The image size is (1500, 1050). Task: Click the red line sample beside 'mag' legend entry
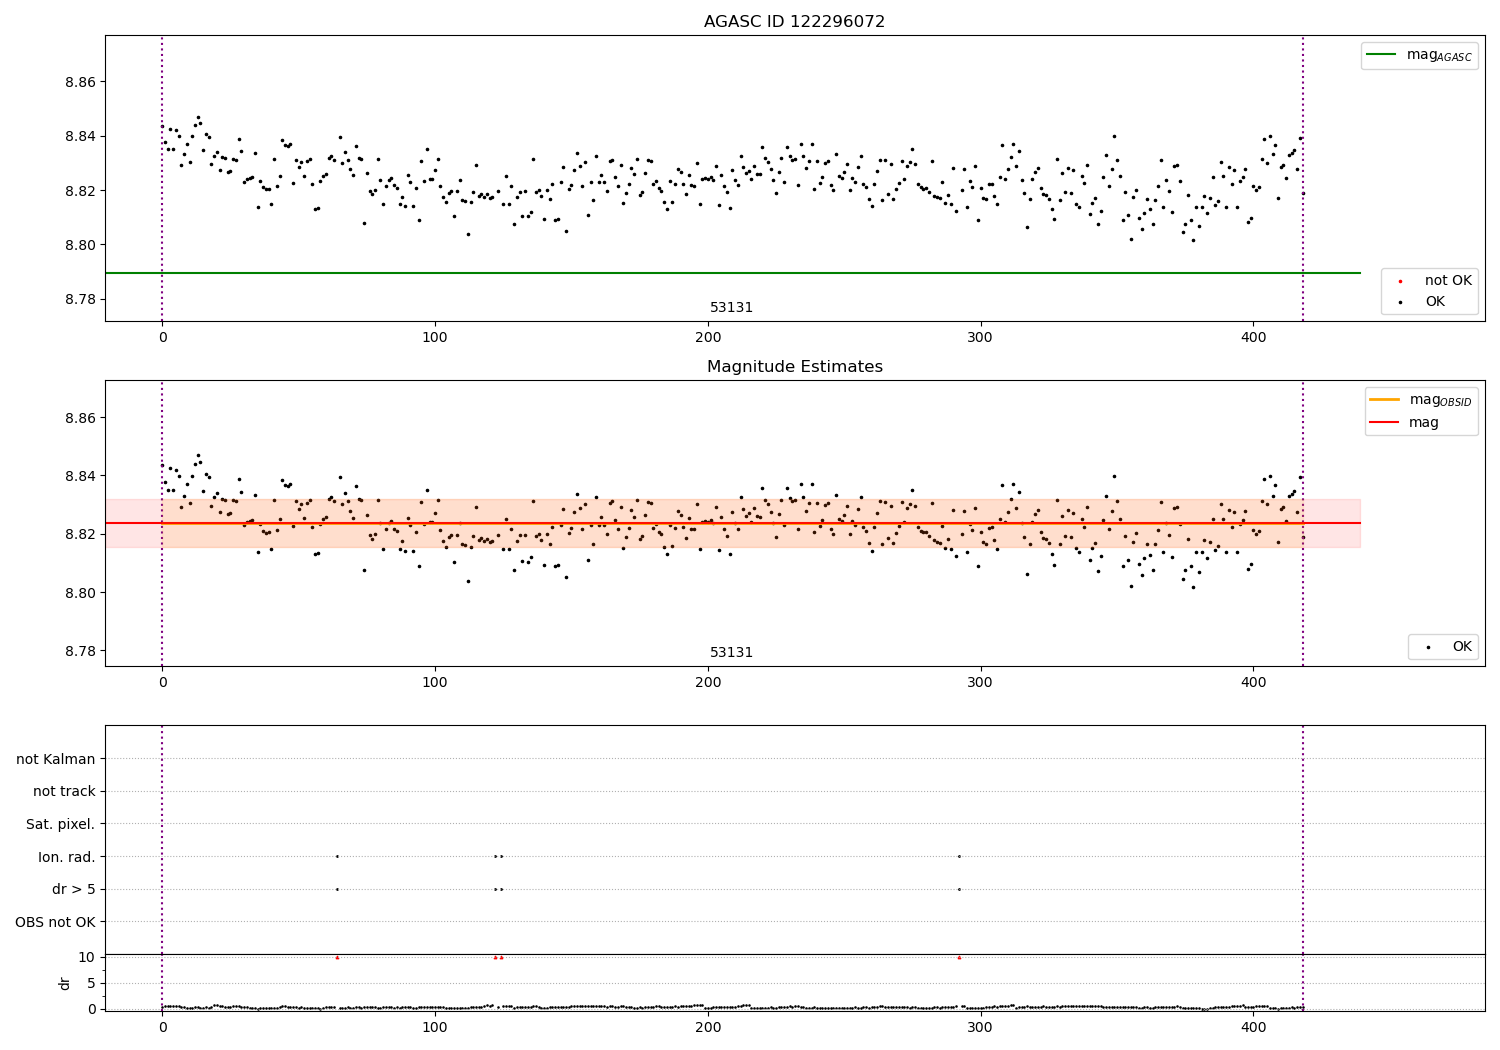pyautogui.click(x=1384, y=422)
